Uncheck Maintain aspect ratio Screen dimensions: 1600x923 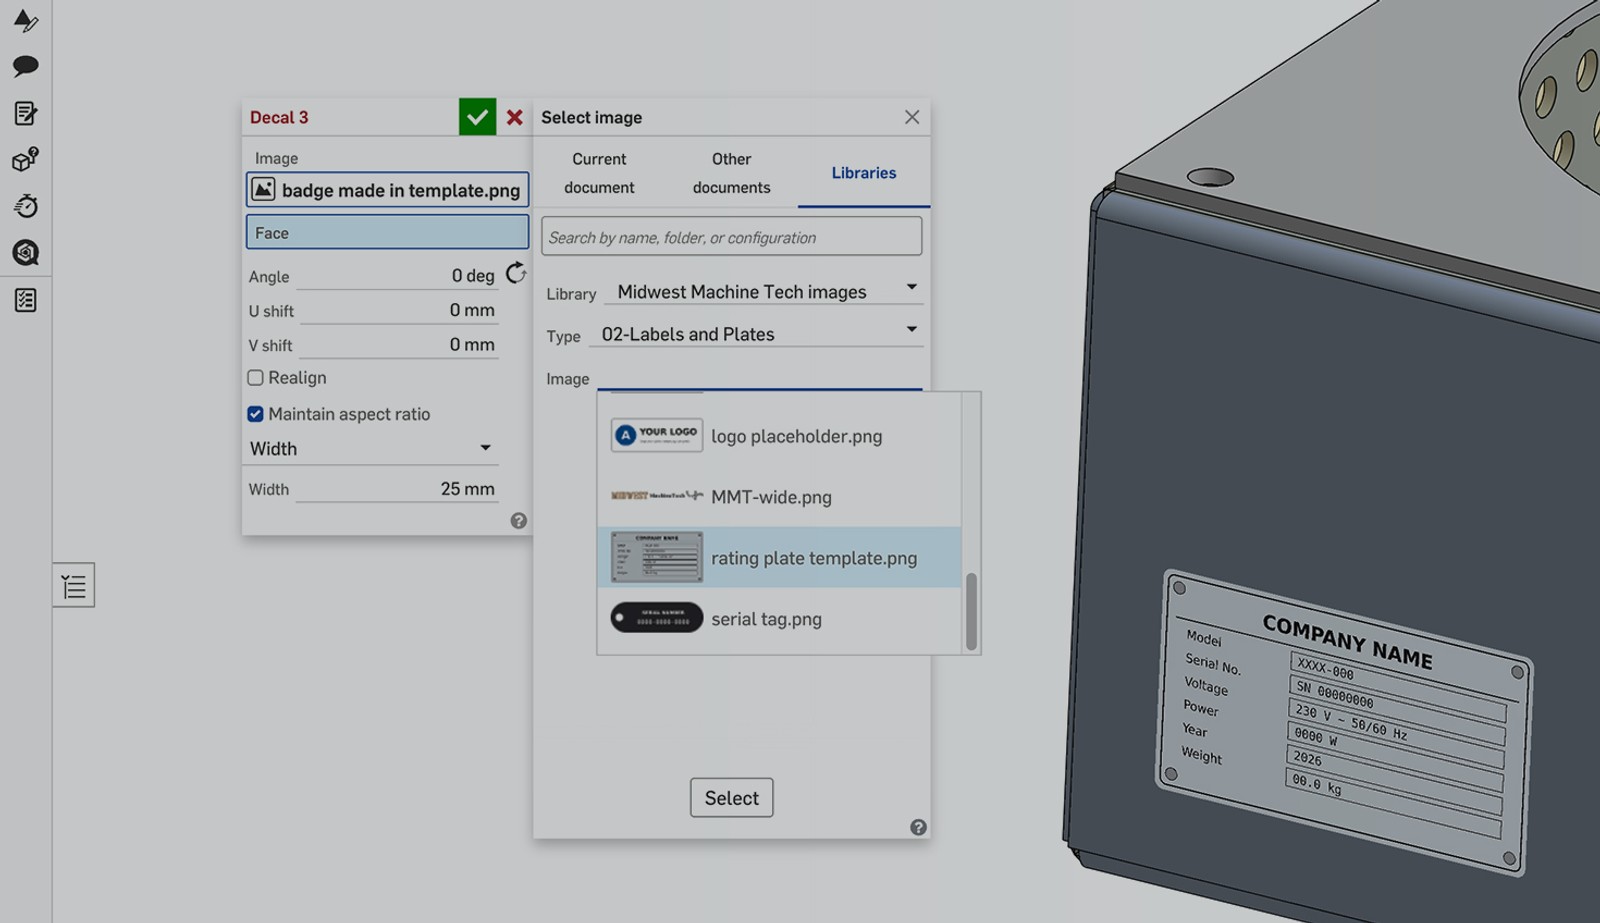point(256,414)
